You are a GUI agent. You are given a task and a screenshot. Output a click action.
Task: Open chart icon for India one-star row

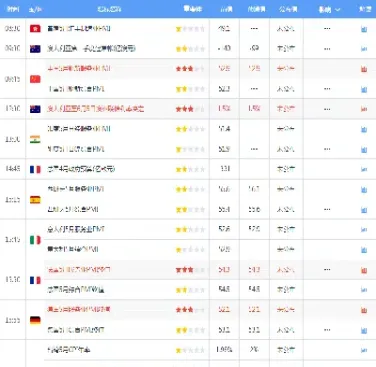pos(364,150)
